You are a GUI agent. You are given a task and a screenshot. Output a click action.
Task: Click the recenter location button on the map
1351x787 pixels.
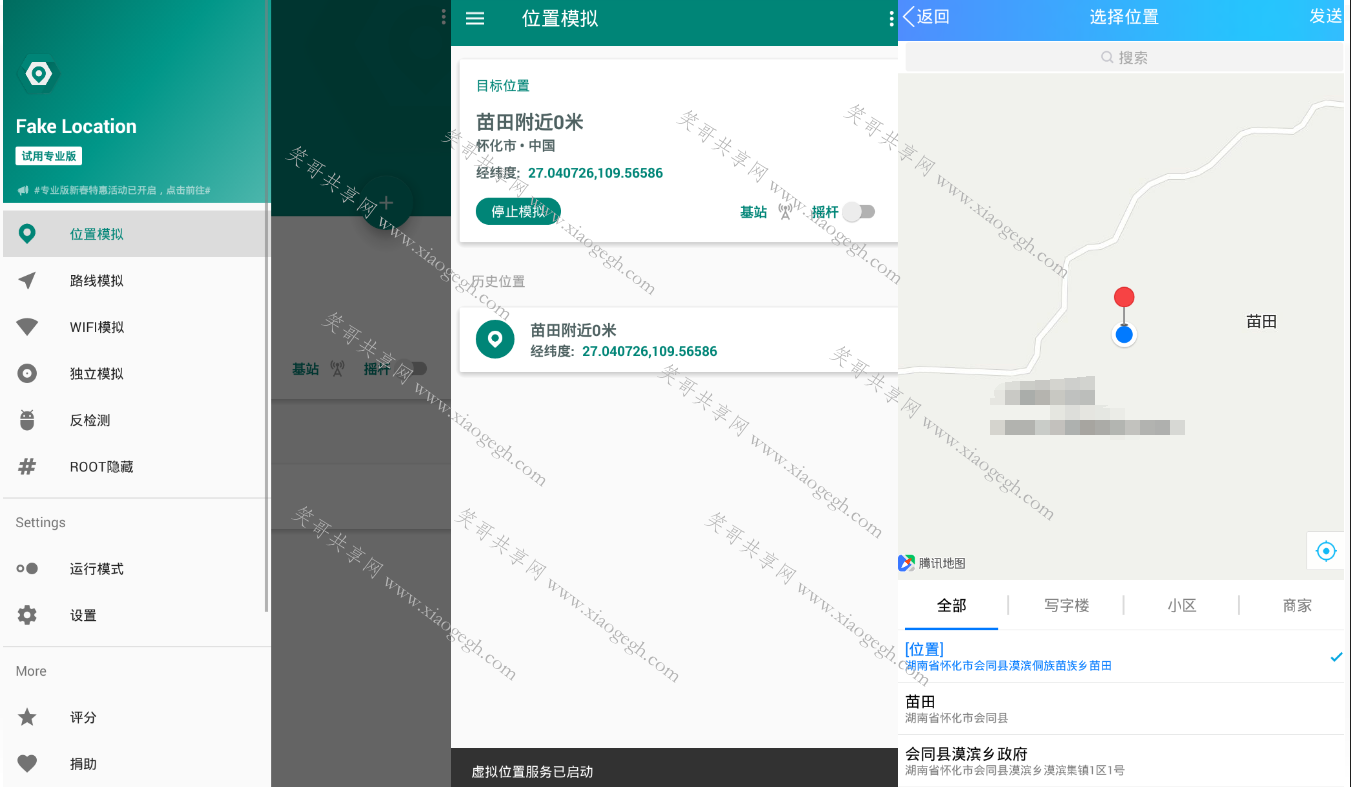(1326, 551)
